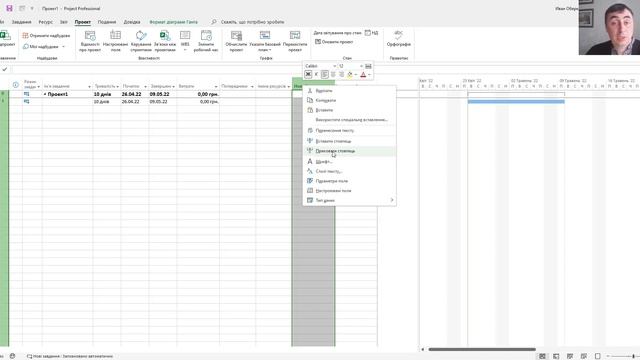Open font color dropdown arrow
The height and width of the screenshot is (360, 640).
pyautogui.click(x=369, y=75)
